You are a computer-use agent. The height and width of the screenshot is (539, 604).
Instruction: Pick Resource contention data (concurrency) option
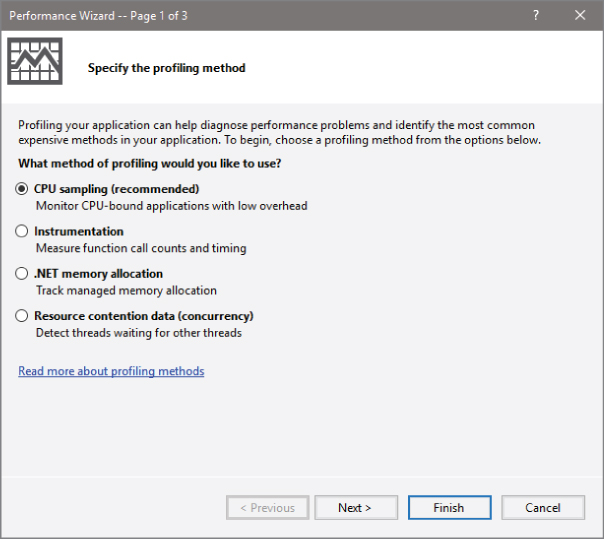[22, 316]
